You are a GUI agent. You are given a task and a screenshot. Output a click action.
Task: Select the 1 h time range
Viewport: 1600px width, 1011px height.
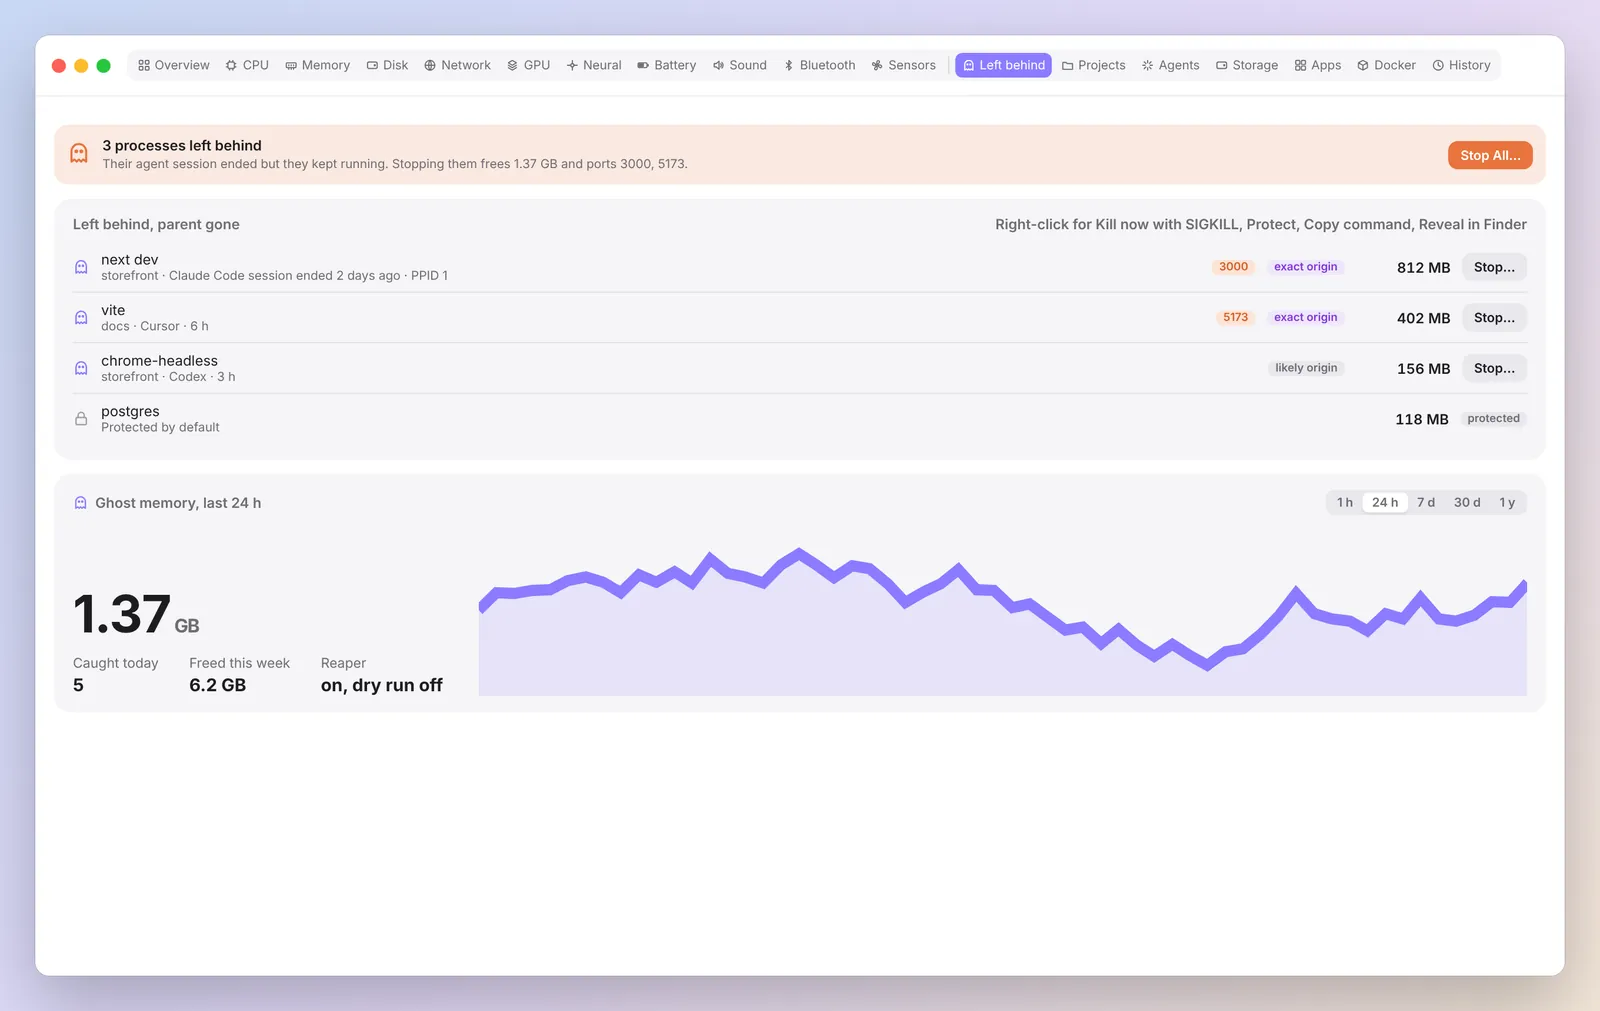1345,502
